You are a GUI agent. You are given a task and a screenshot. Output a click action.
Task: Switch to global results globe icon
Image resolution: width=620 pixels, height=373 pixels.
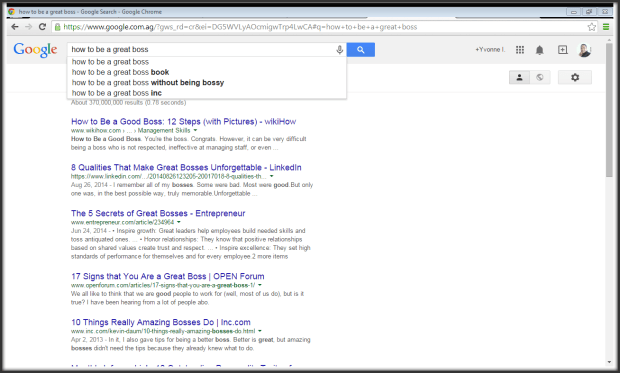pos(540,78)
